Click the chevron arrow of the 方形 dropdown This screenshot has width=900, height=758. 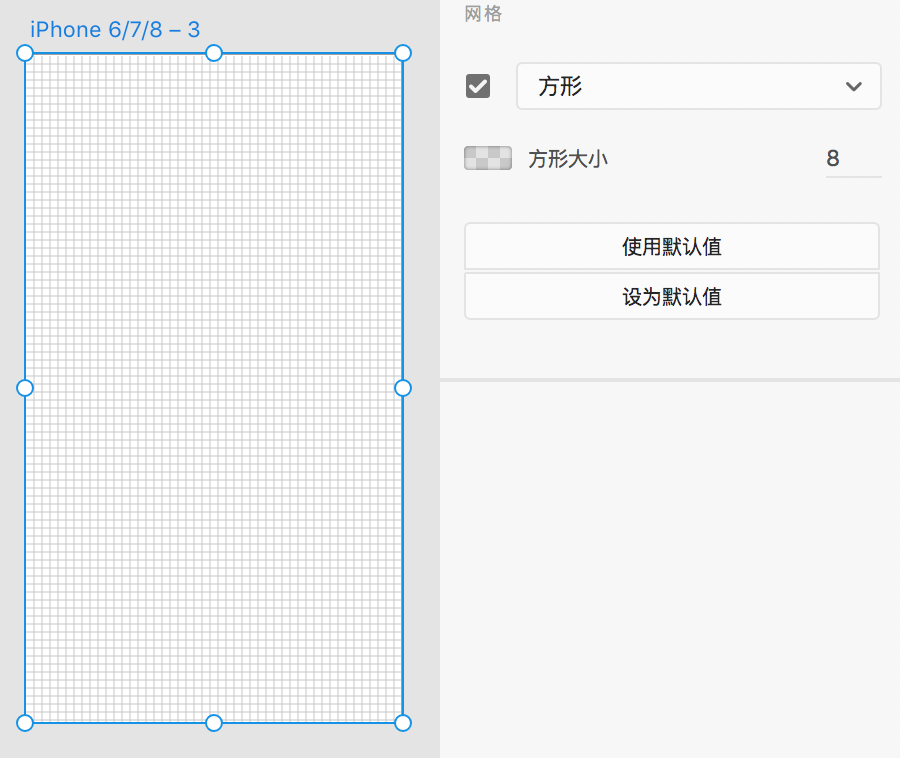(x=853, y=87)
